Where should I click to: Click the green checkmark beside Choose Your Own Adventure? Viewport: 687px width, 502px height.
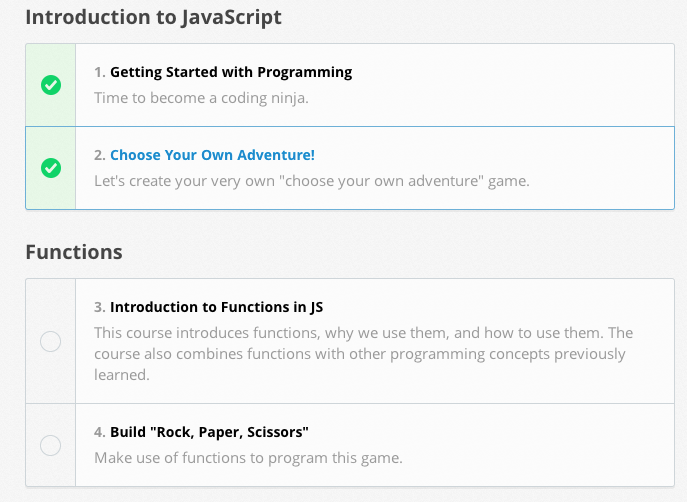51,168
